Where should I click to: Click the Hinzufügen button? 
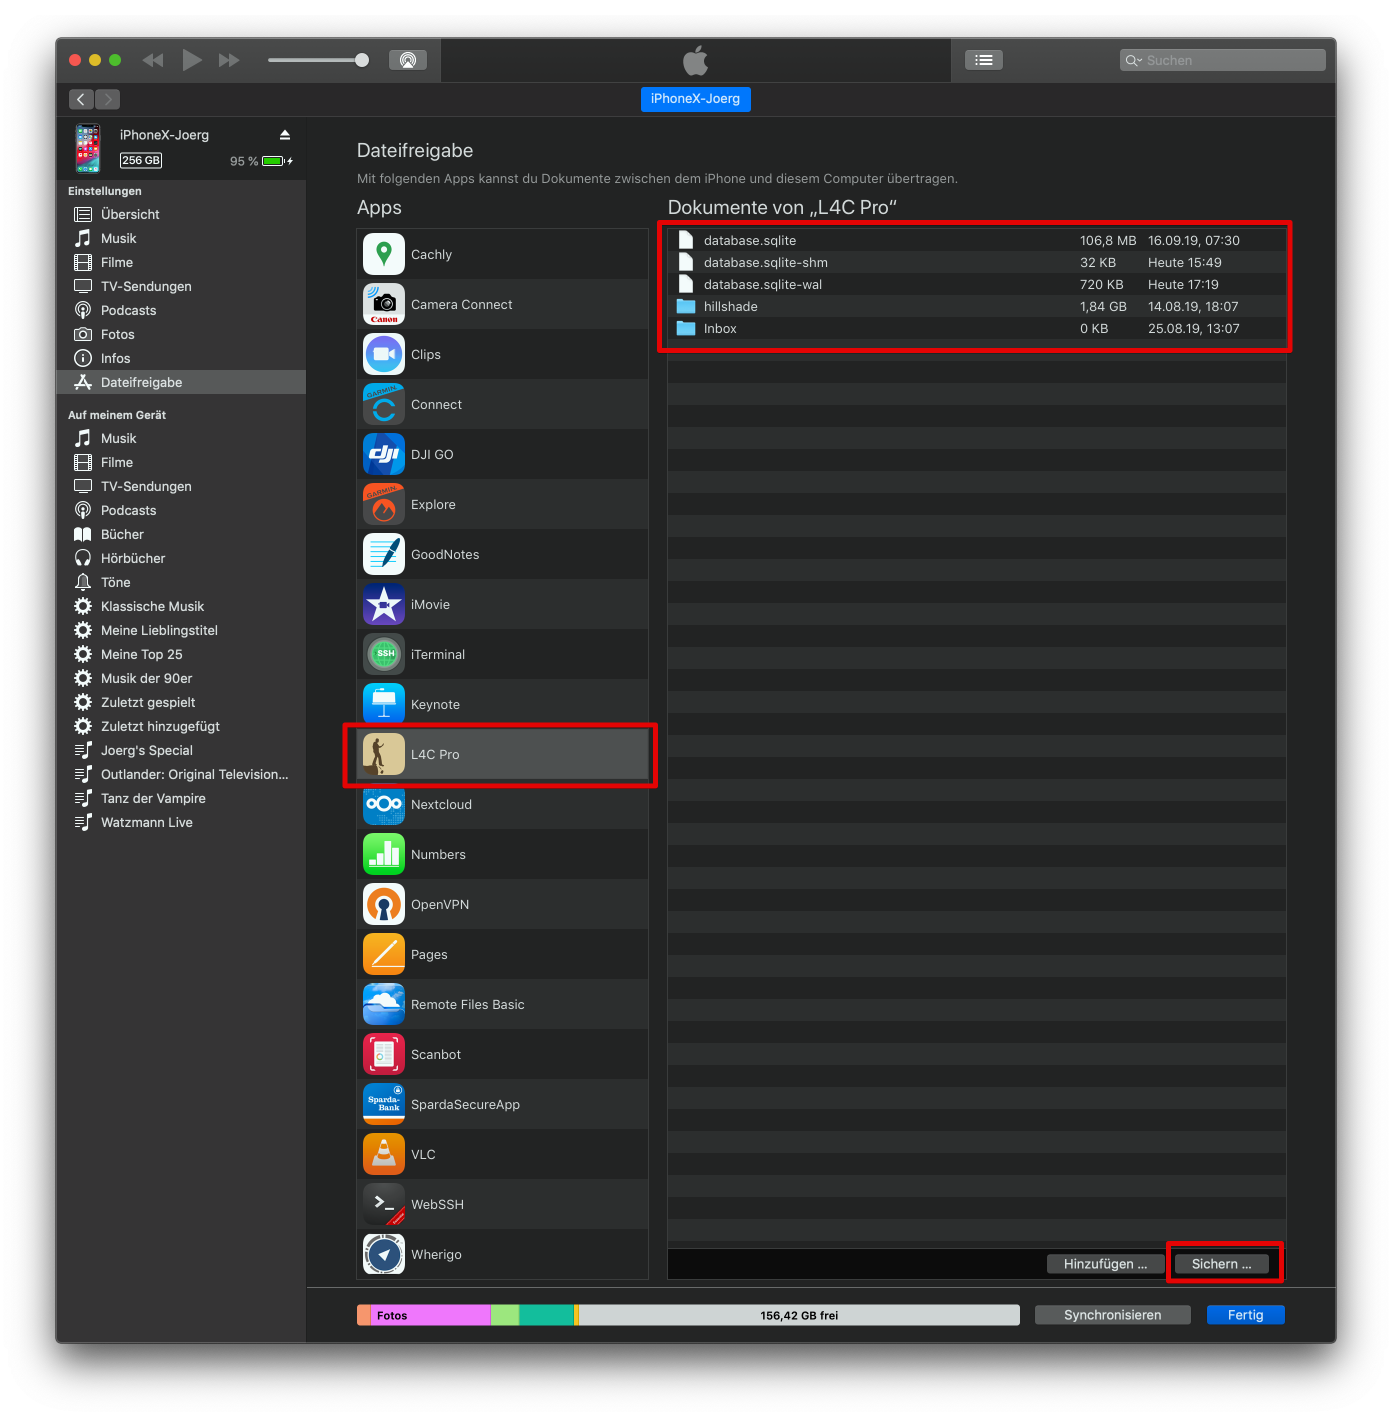click(1105, 1264)
